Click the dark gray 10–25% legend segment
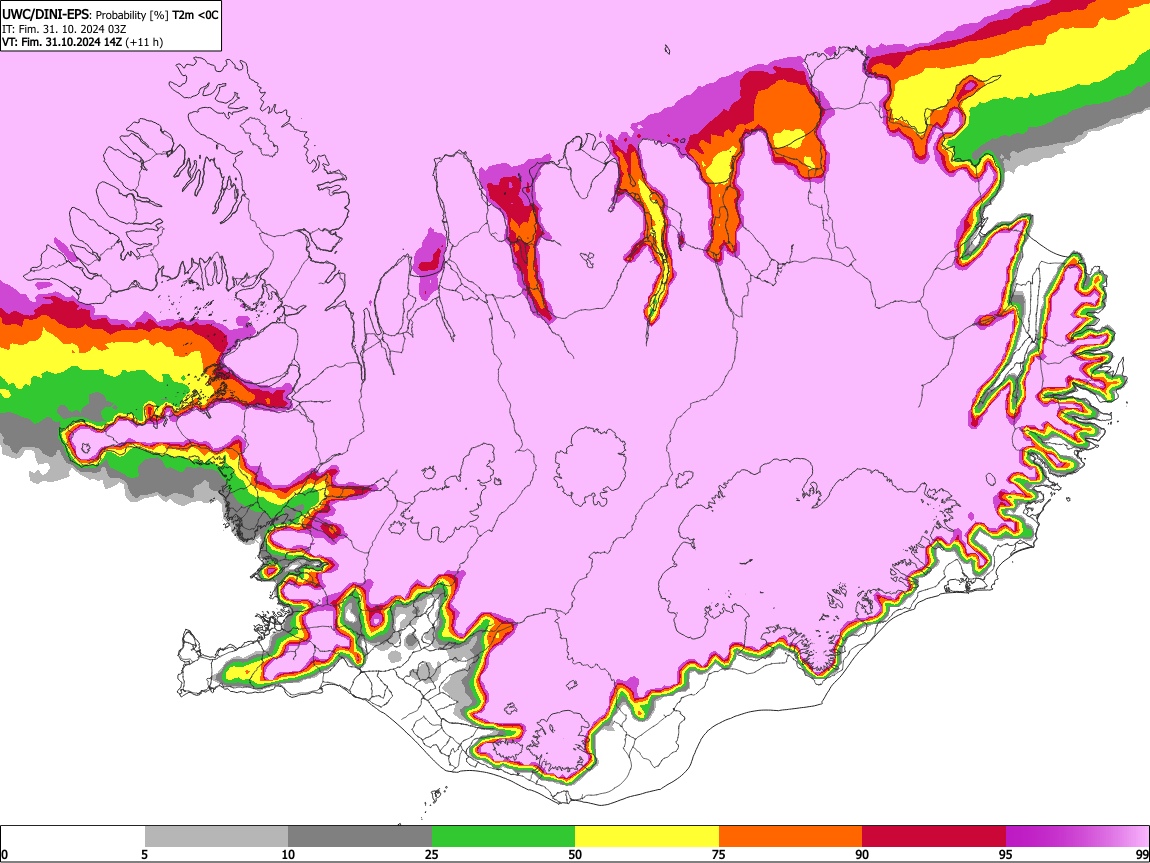Image resolution: width=1150 pixels, height=863 pixels. 360,836
